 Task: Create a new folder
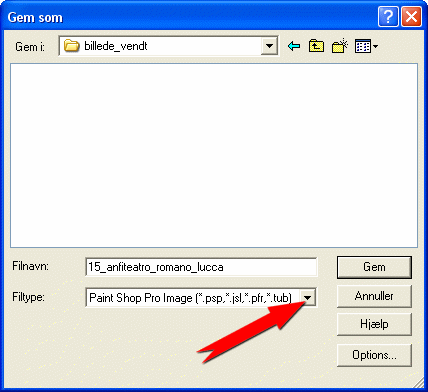pyautogui.click(x=340, y=46)
